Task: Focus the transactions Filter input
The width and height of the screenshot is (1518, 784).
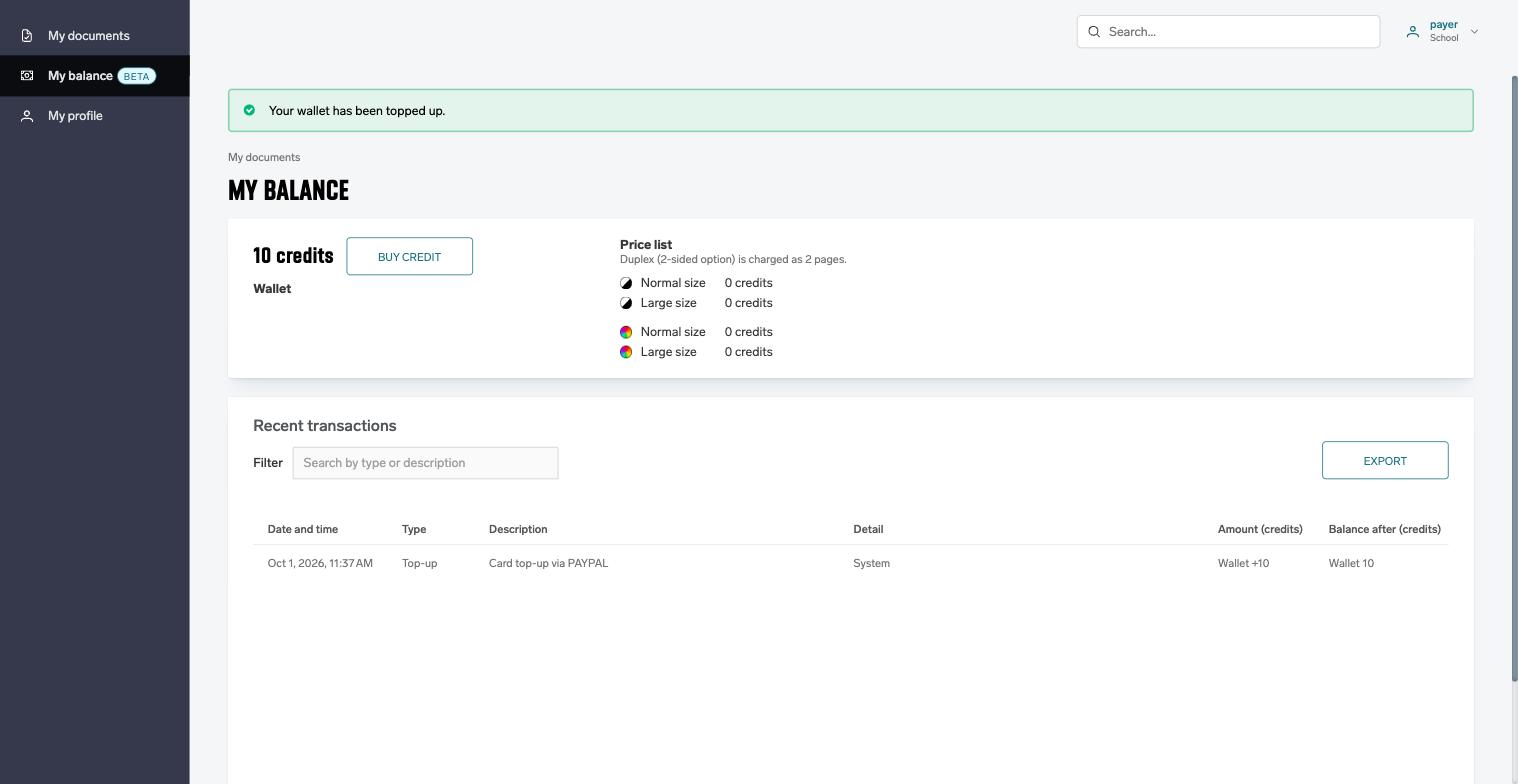Action: point(425,463)
